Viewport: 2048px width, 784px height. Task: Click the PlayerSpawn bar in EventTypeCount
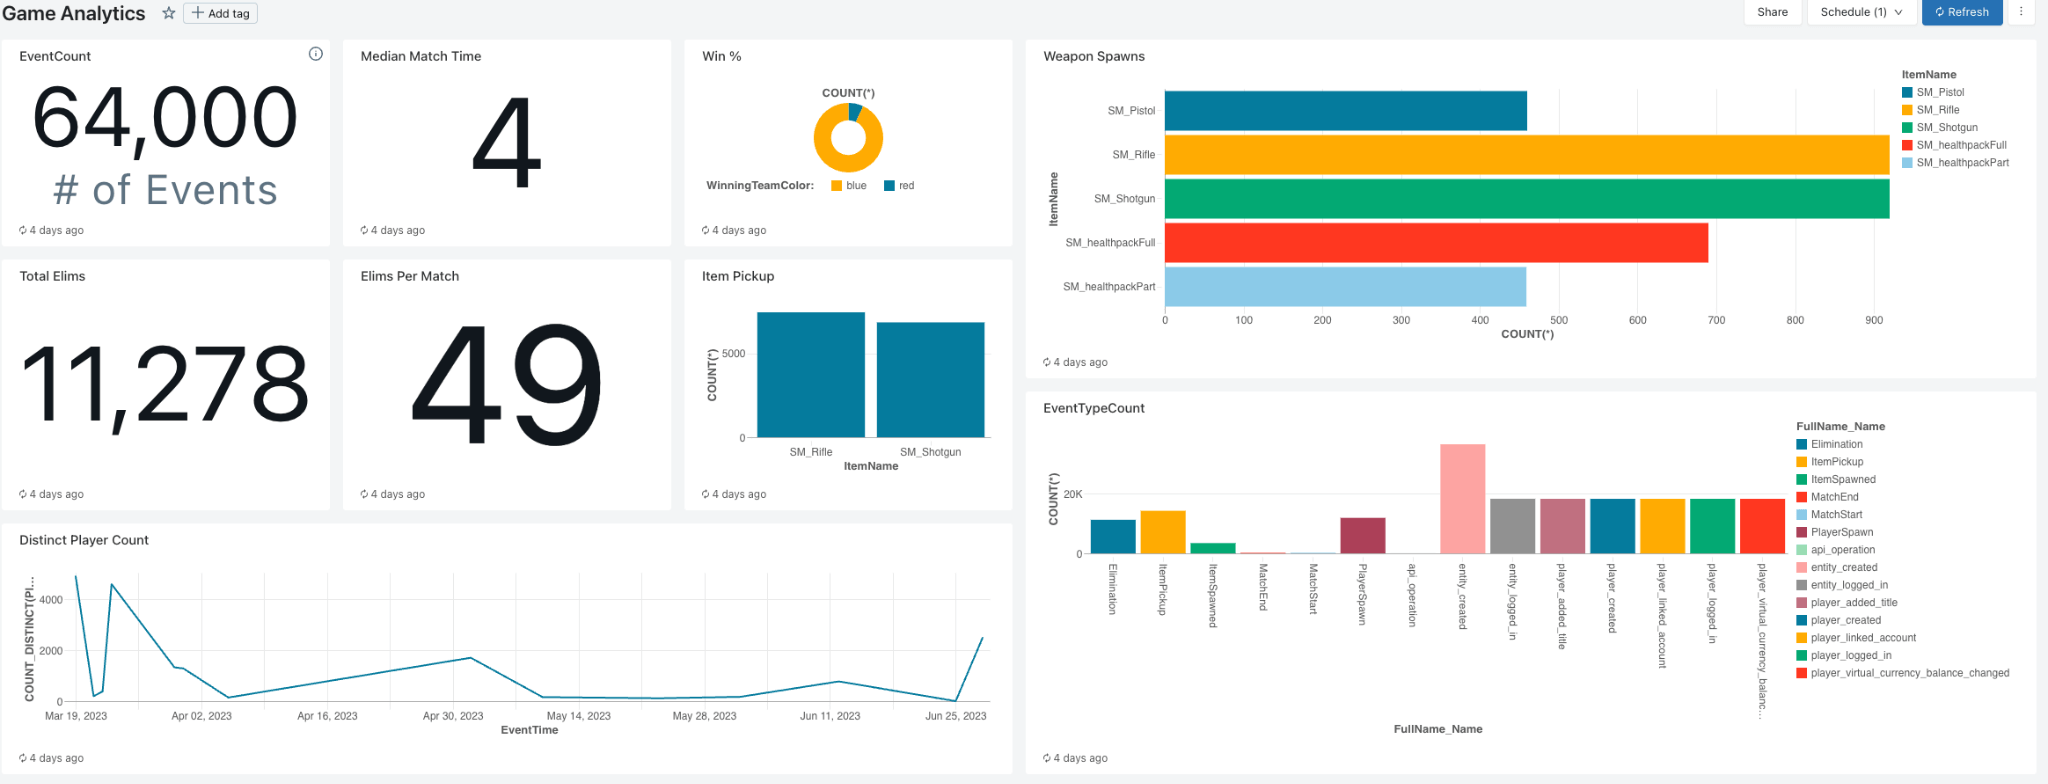[1362, 536]
